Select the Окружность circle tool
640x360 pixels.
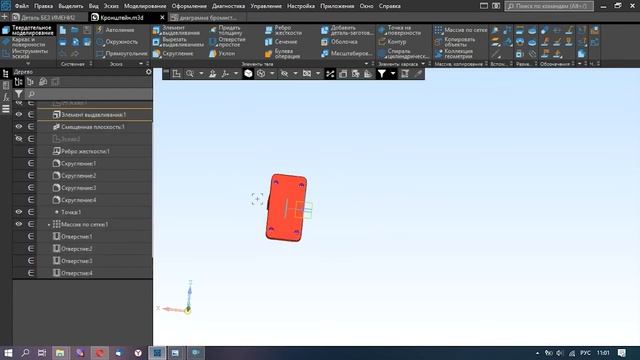tap(117, 42)
